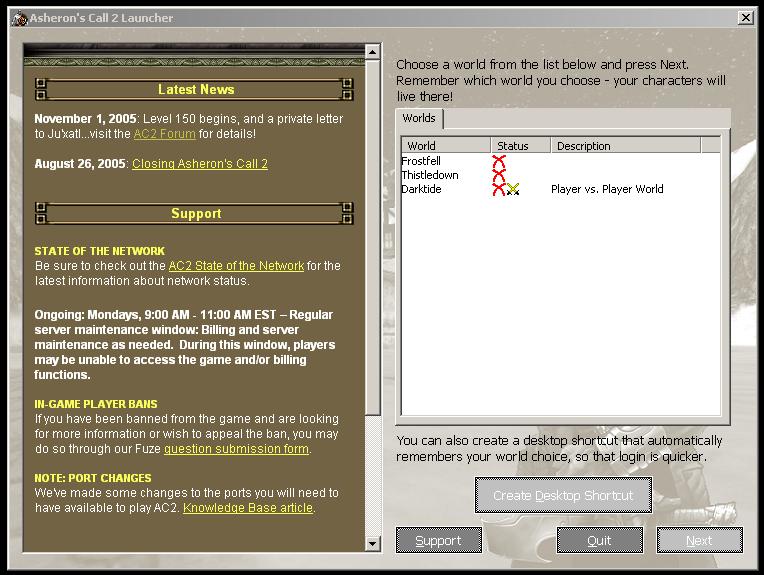The width and height of the screenshot is (764, 575).
Task: Open the Closing Asheron's Call 2 link
Action: [200, 164]
